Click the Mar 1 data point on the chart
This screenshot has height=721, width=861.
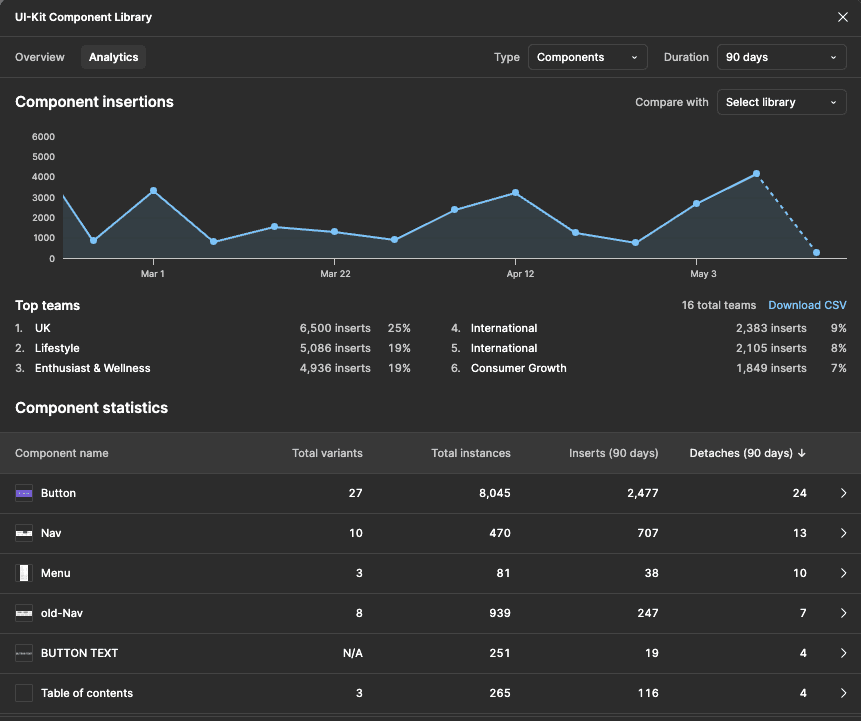tap(152, 190)
